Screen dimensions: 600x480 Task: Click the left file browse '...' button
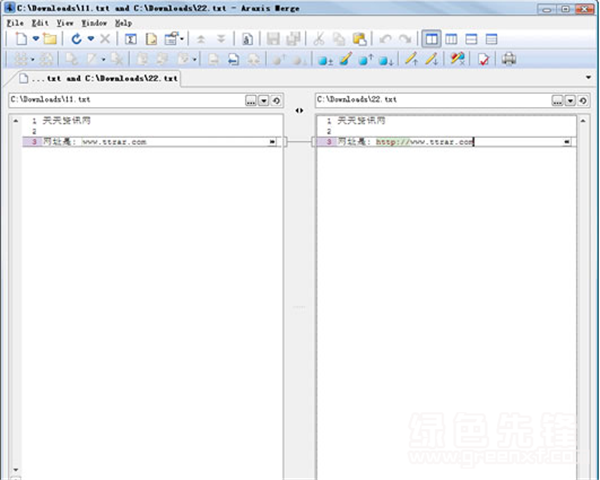click(x=251, y=100)
